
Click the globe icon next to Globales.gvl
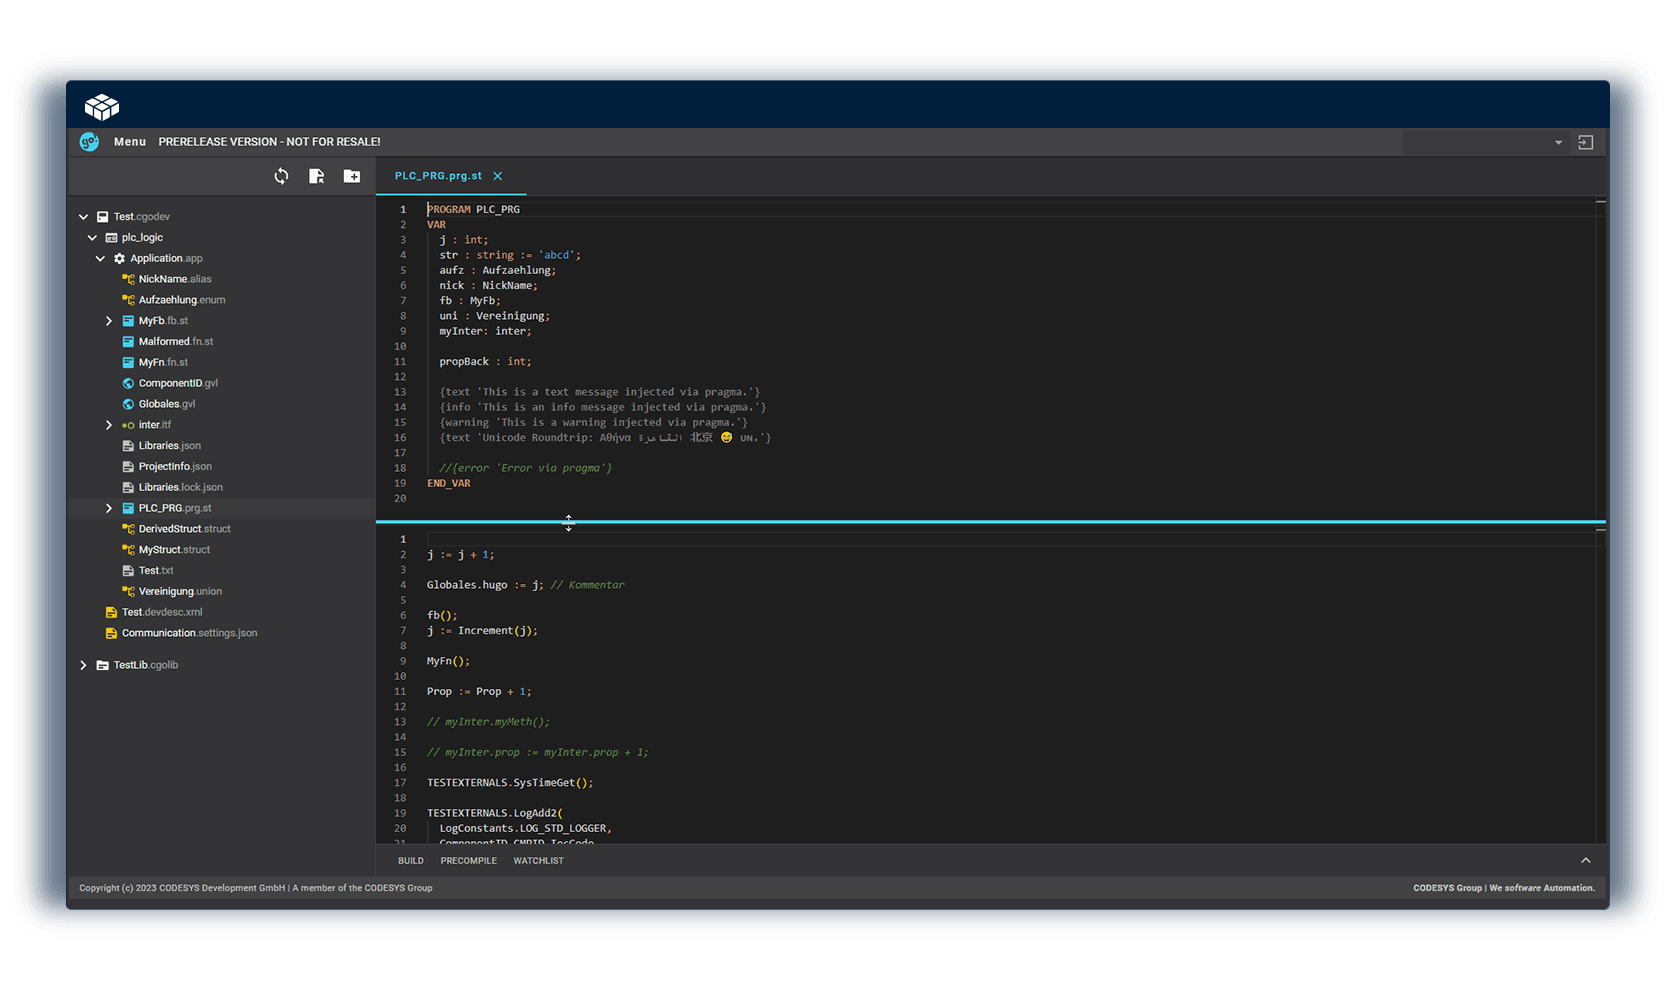pos(128,404)
